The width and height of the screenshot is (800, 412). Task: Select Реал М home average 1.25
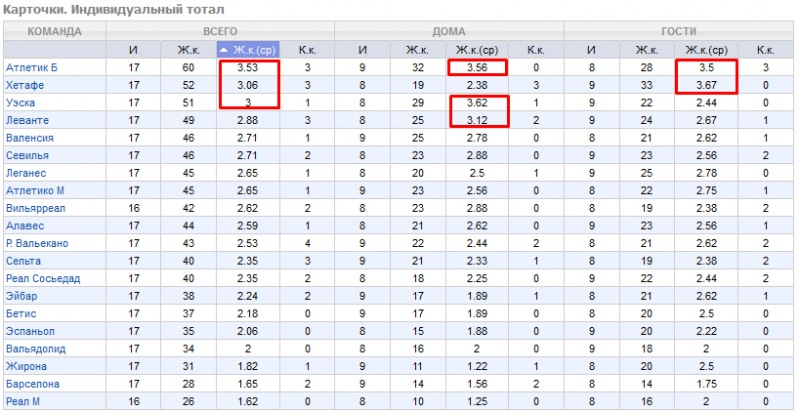tap(477, 401)
